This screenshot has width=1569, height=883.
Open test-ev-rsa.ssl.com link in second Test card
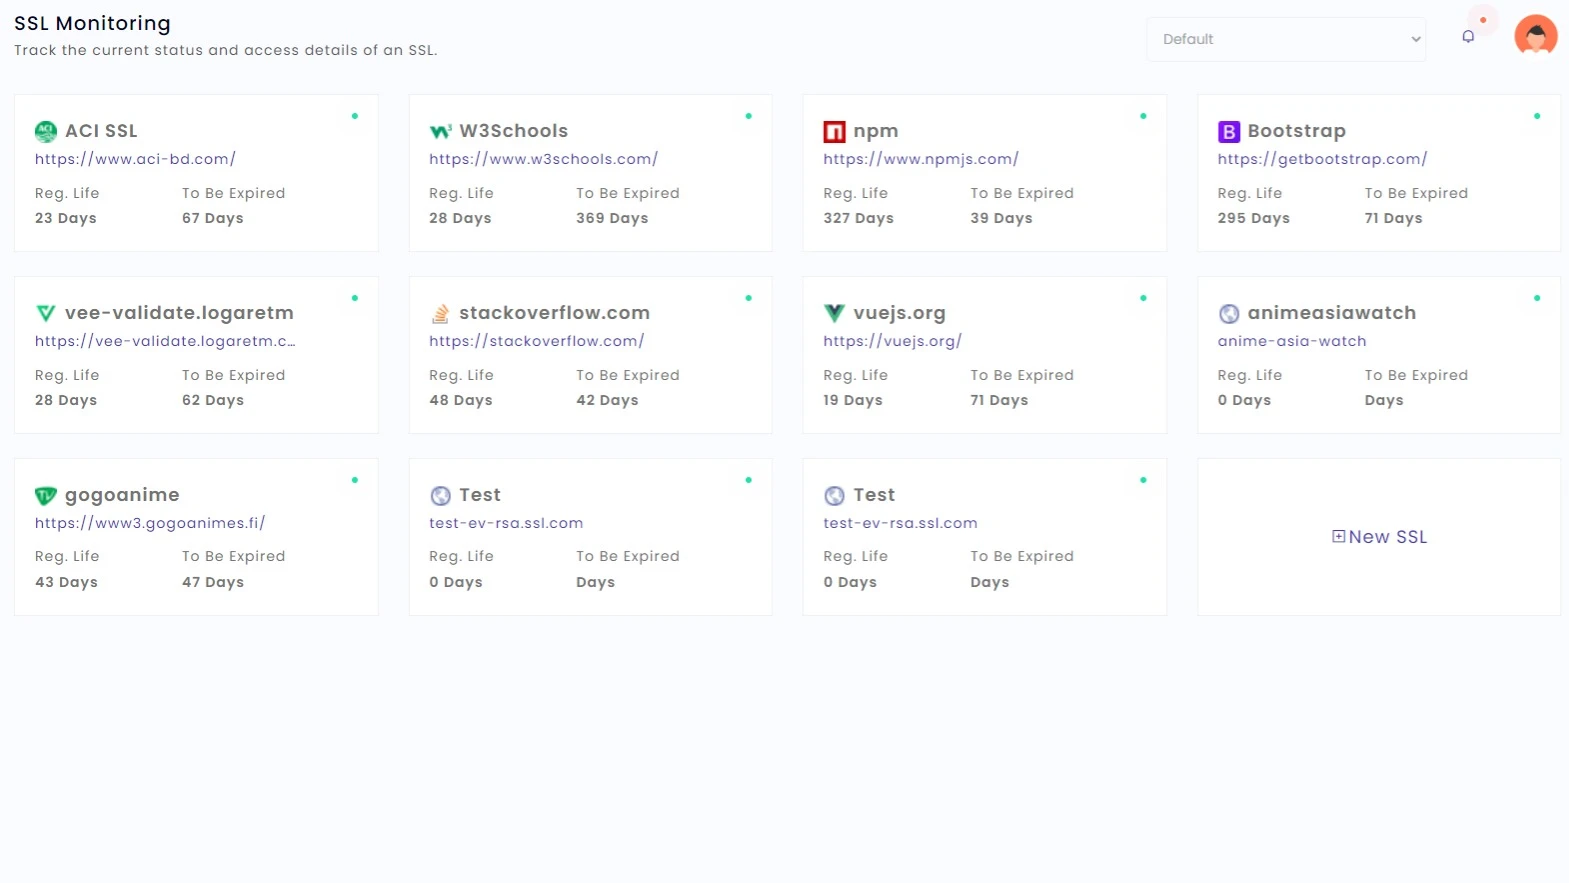point(900,523)
